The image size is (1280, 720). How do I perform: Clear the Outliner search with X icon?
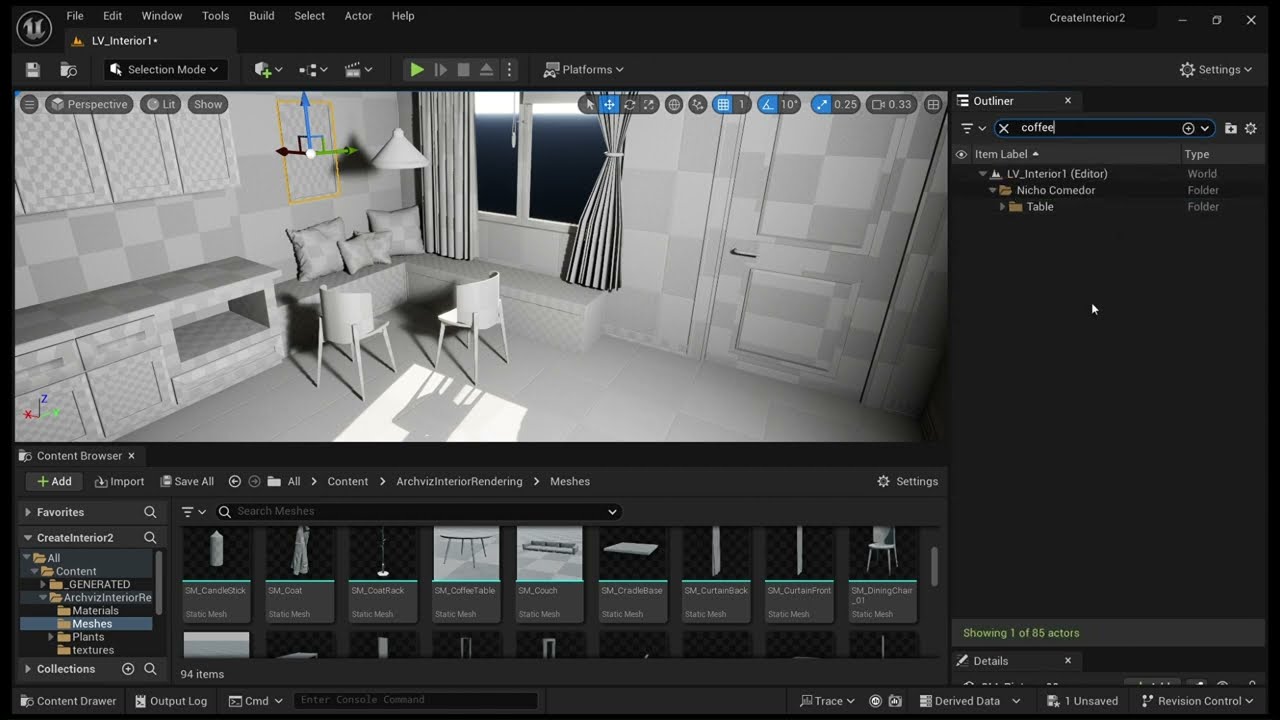tap(1004, 128)
